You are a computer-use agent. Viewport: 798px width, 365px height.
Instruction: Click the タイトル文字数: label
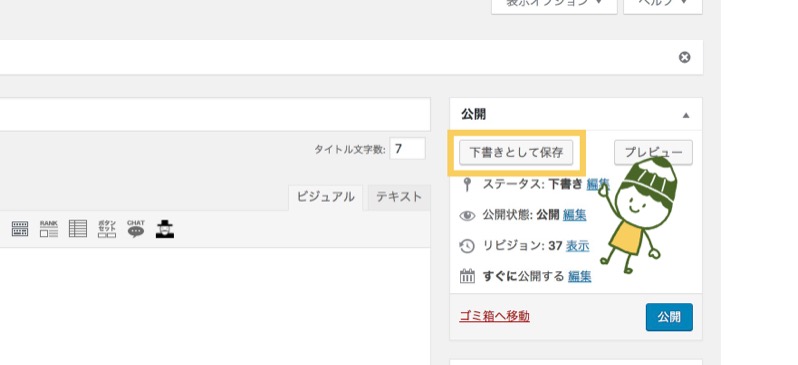click(350, 150)
